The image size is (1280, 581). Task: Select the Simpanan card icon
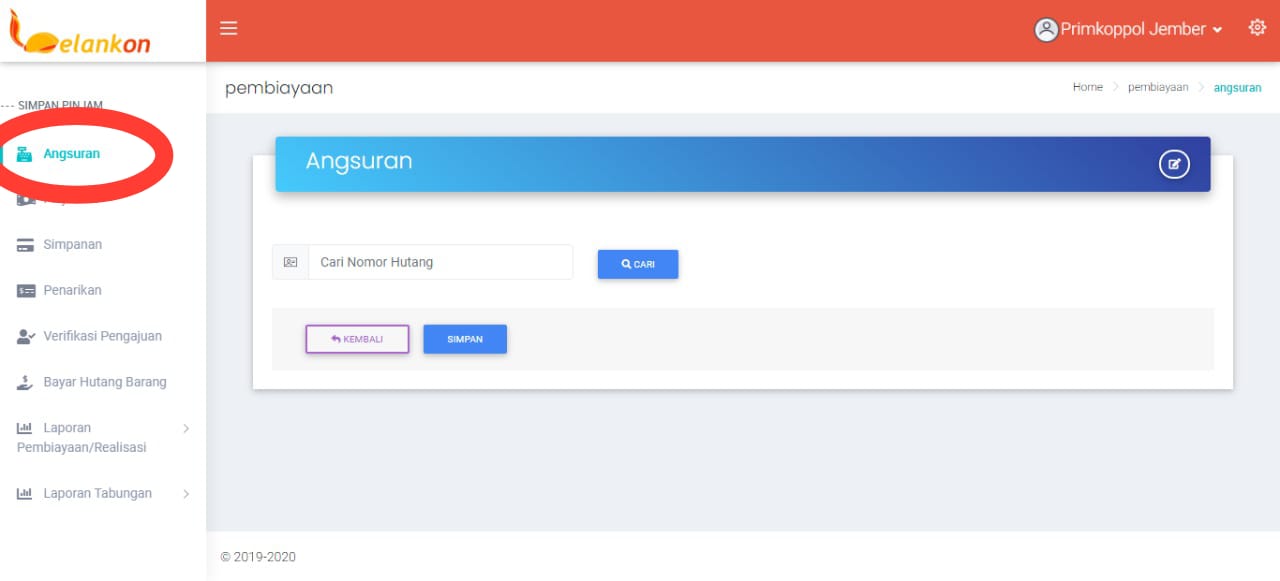click(26, 245)
